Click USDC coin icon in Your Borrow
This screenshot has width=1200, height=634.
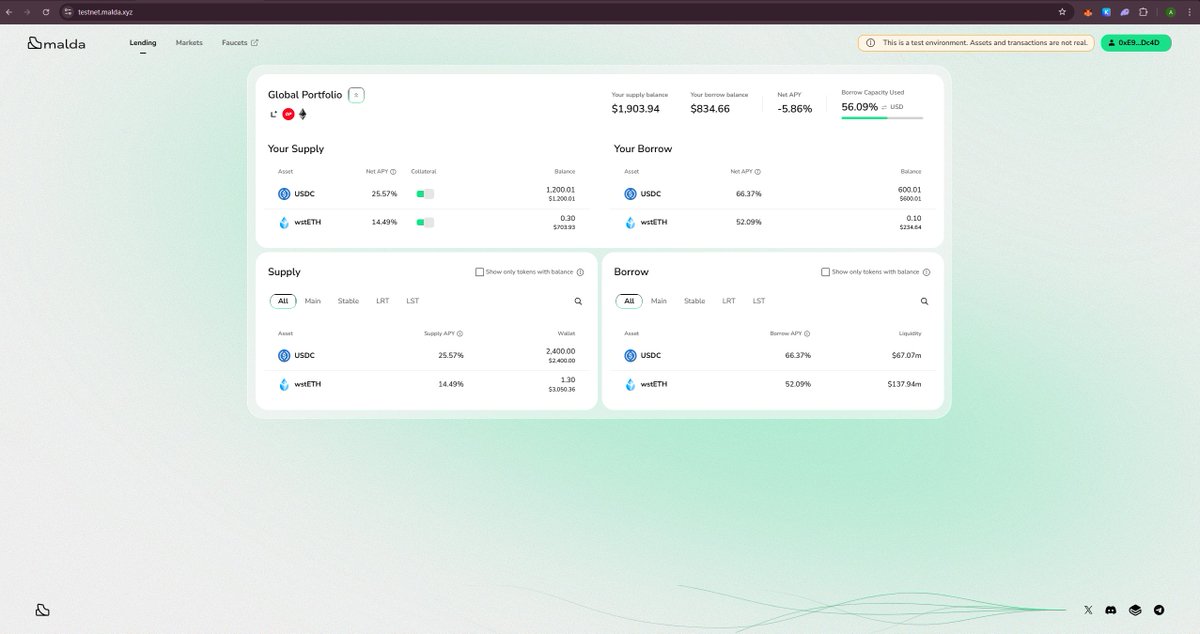(x=630, y=194)
